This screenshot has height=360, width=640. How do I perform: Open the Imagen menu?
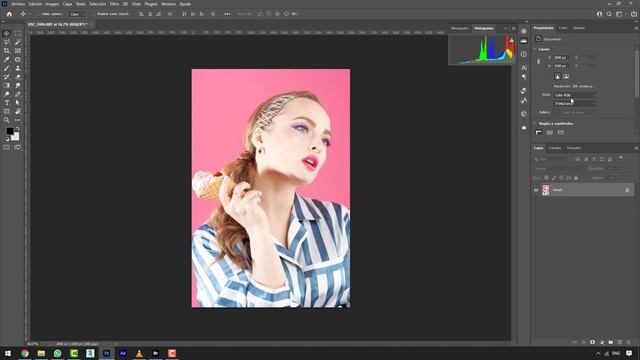tap(52, 4)
